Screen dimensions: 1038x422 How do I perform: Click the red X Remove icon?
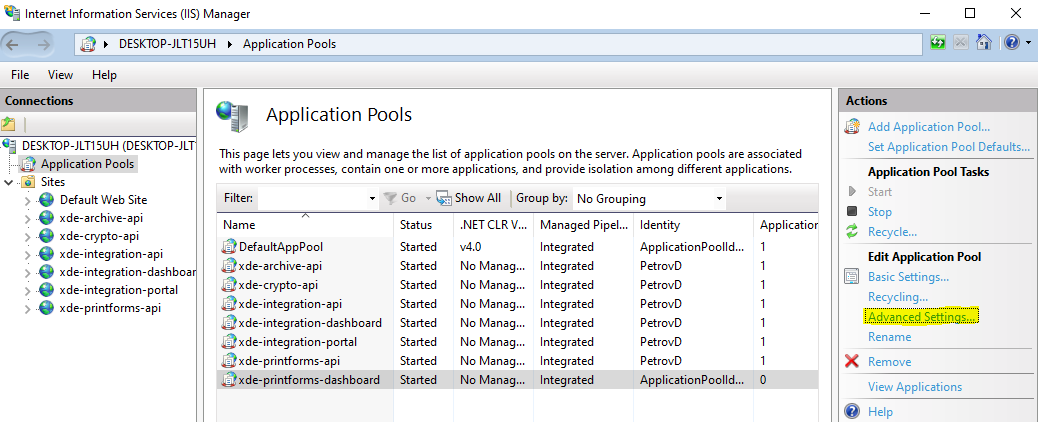tap(853, 362)
